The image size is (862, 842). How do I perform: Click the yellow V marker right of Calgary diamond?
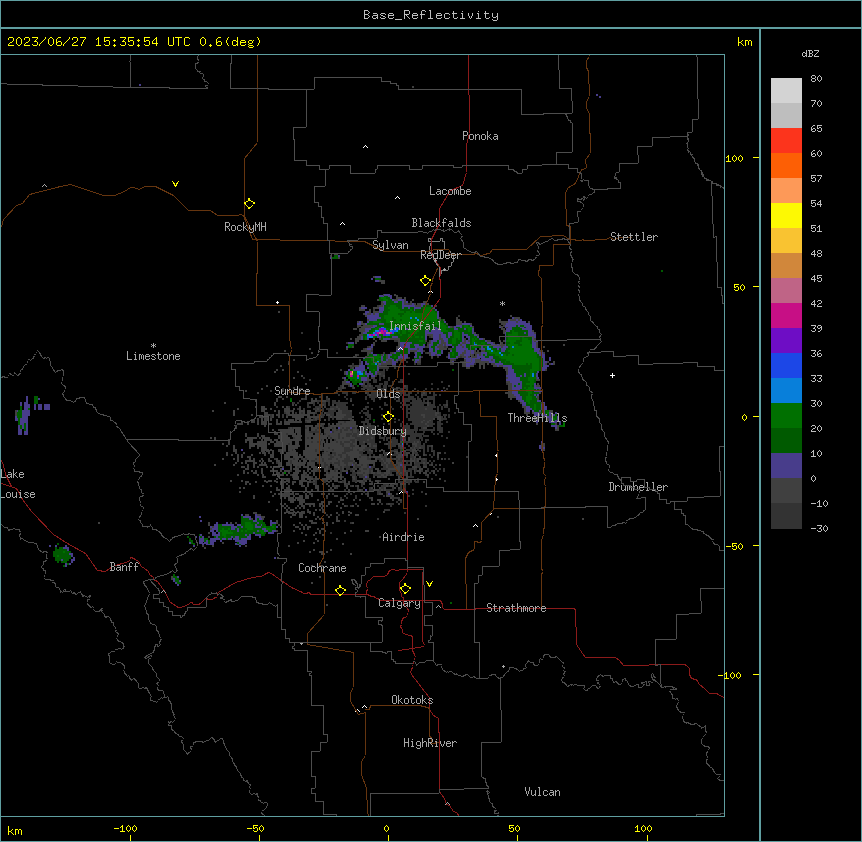429,584
